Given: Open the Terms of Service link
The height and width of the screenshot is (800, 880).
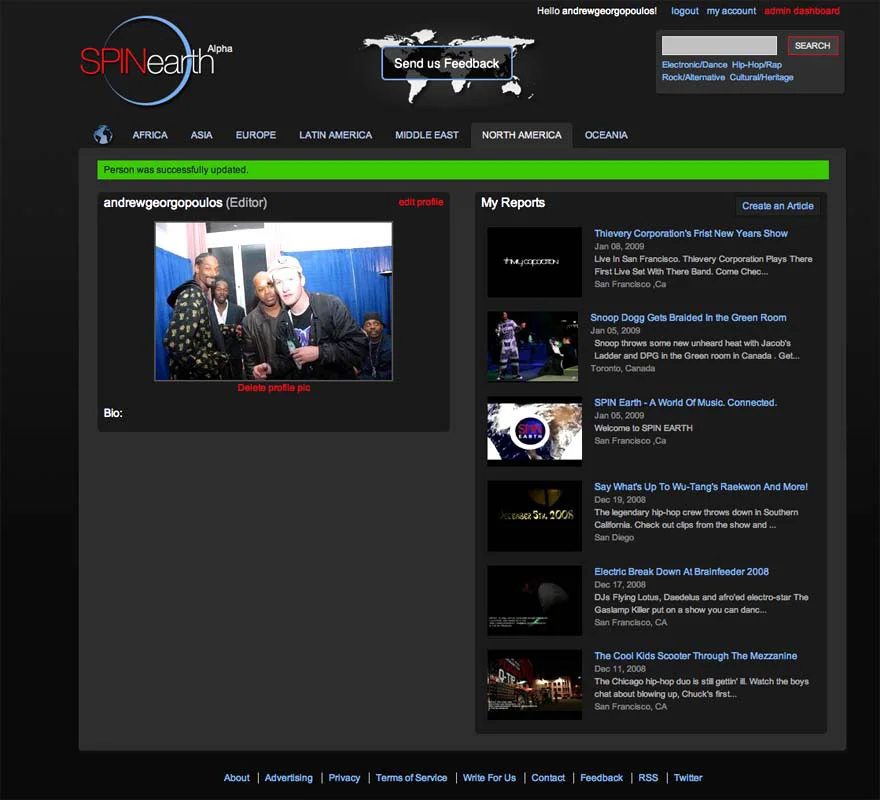Looking at the screenshot, I should tap(411, 778).
